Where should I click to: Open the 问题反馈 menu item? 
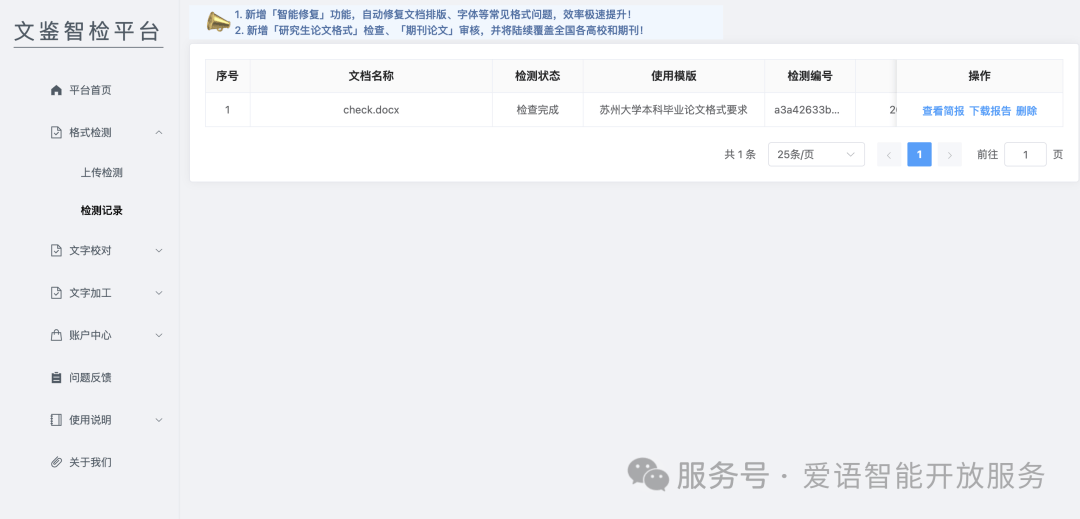pyautogui.click(x=90, y=378)
